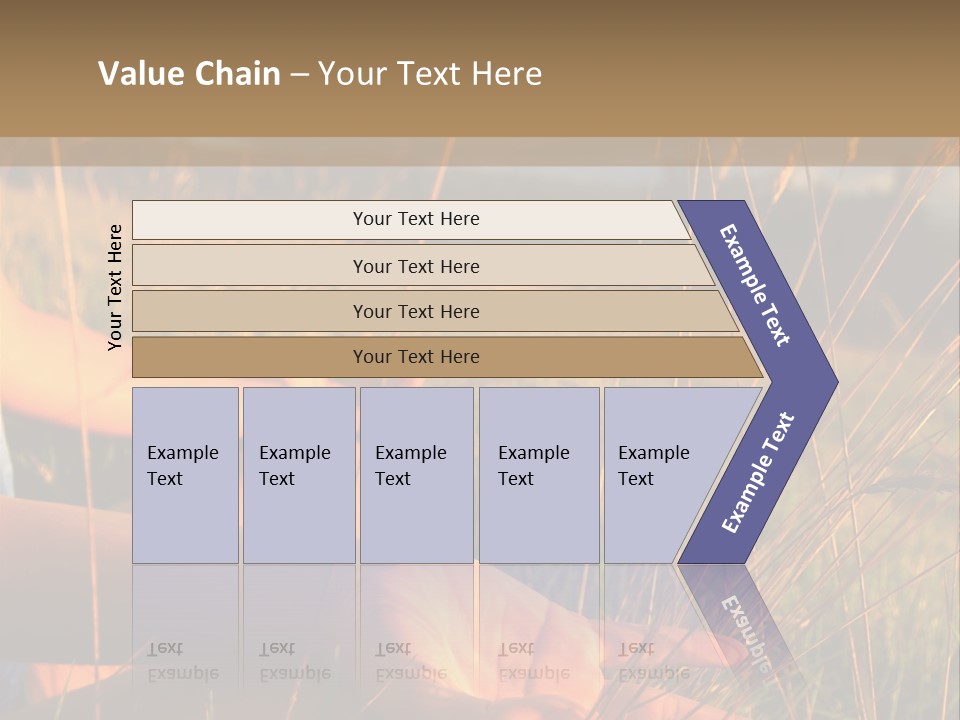This screenshot has height=720, width=960.
Task: Click the darkest brown "Your Text Here" bar
Action: pos(416,357)
